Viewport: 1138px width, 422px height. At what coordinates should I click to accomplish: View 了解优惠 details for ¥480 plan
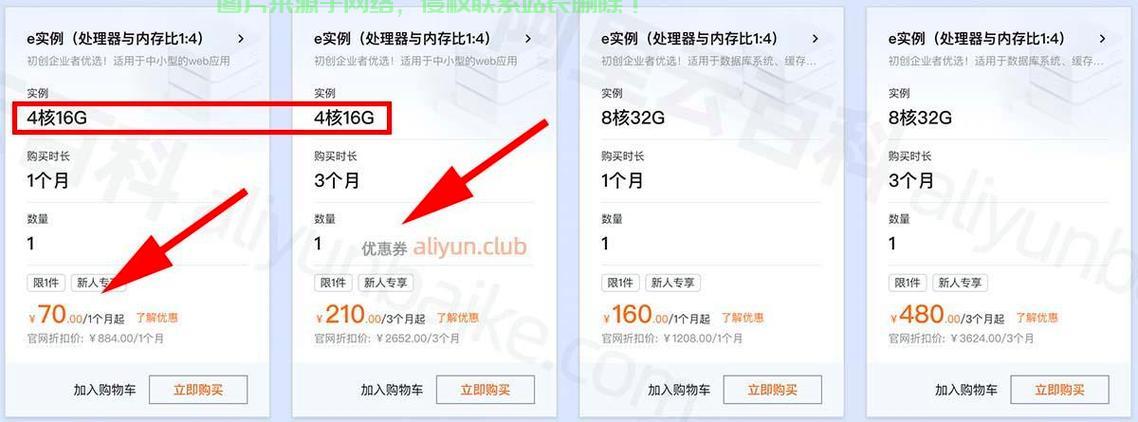tap(1036, 317)
